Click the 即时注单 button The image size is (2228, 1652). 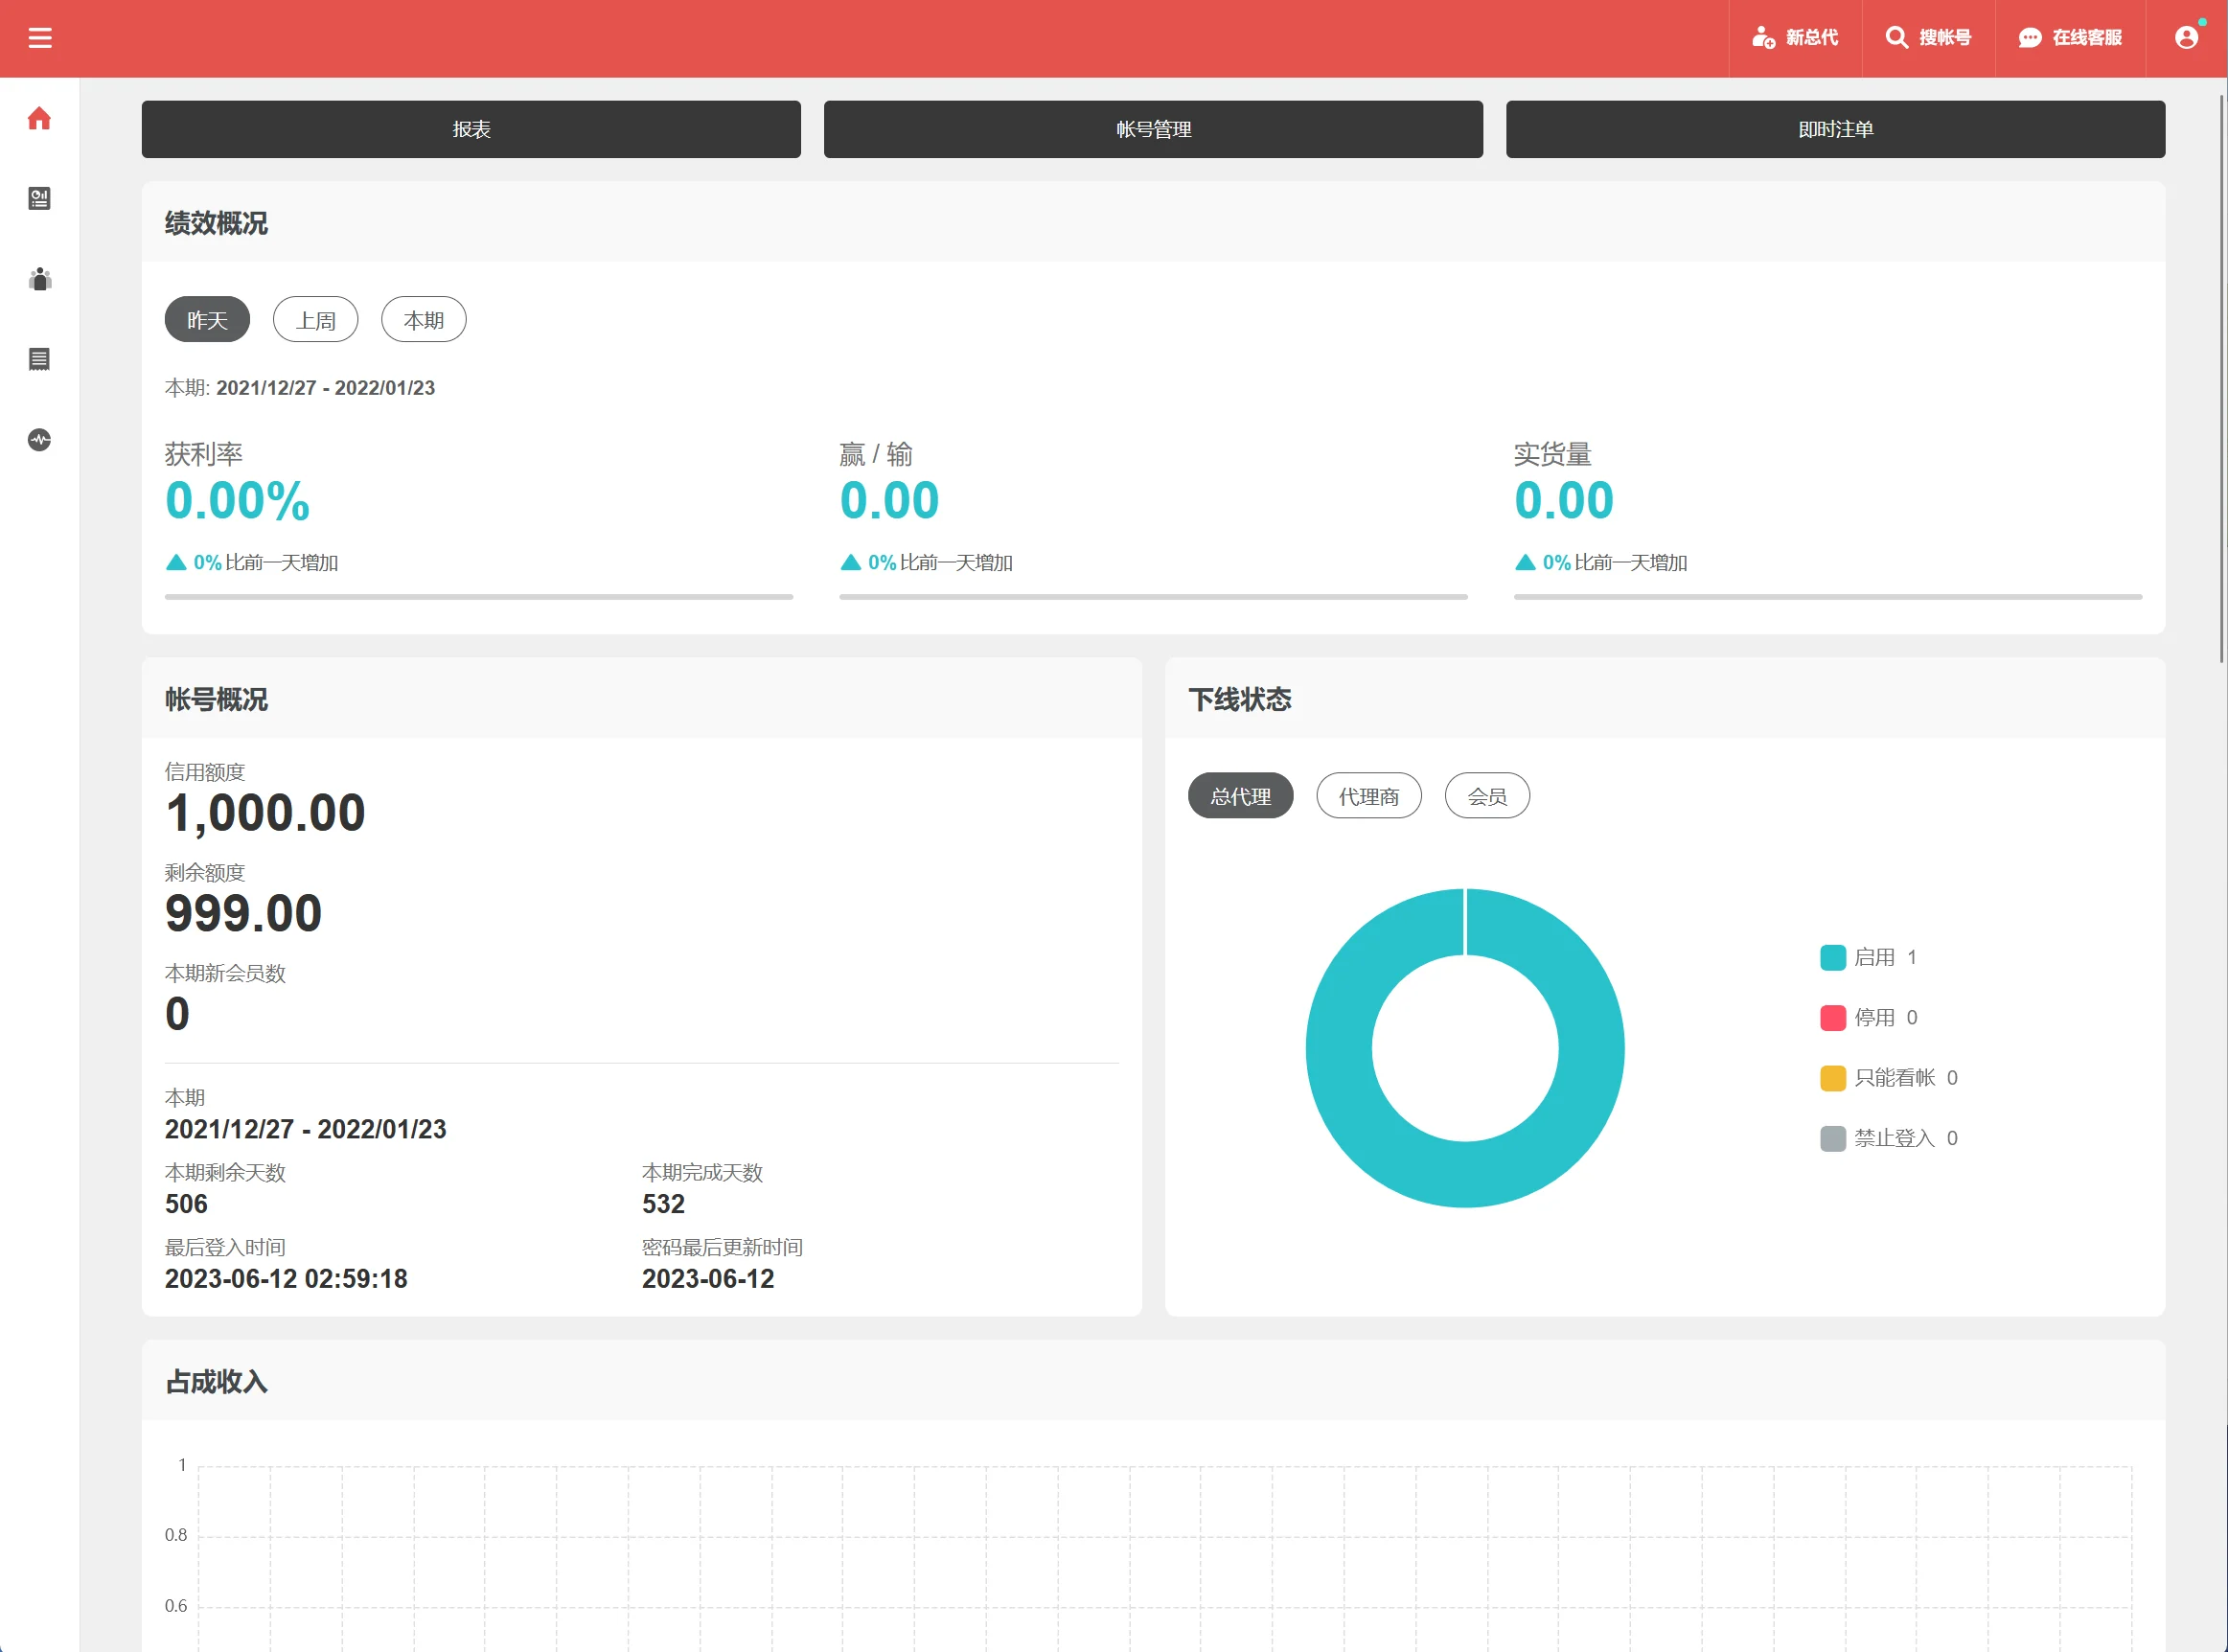point(1835,129)
